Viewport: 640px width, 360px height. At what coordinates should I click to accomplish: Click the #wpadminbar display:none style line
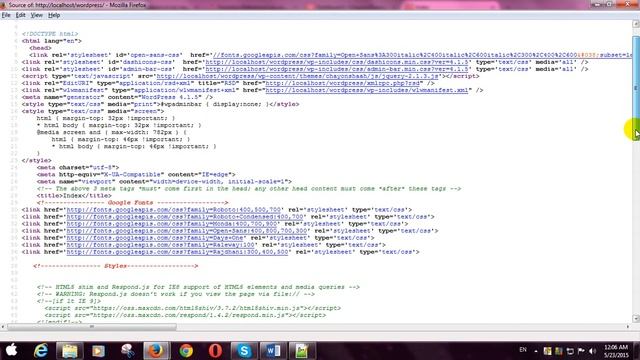[x=160, y=104]
